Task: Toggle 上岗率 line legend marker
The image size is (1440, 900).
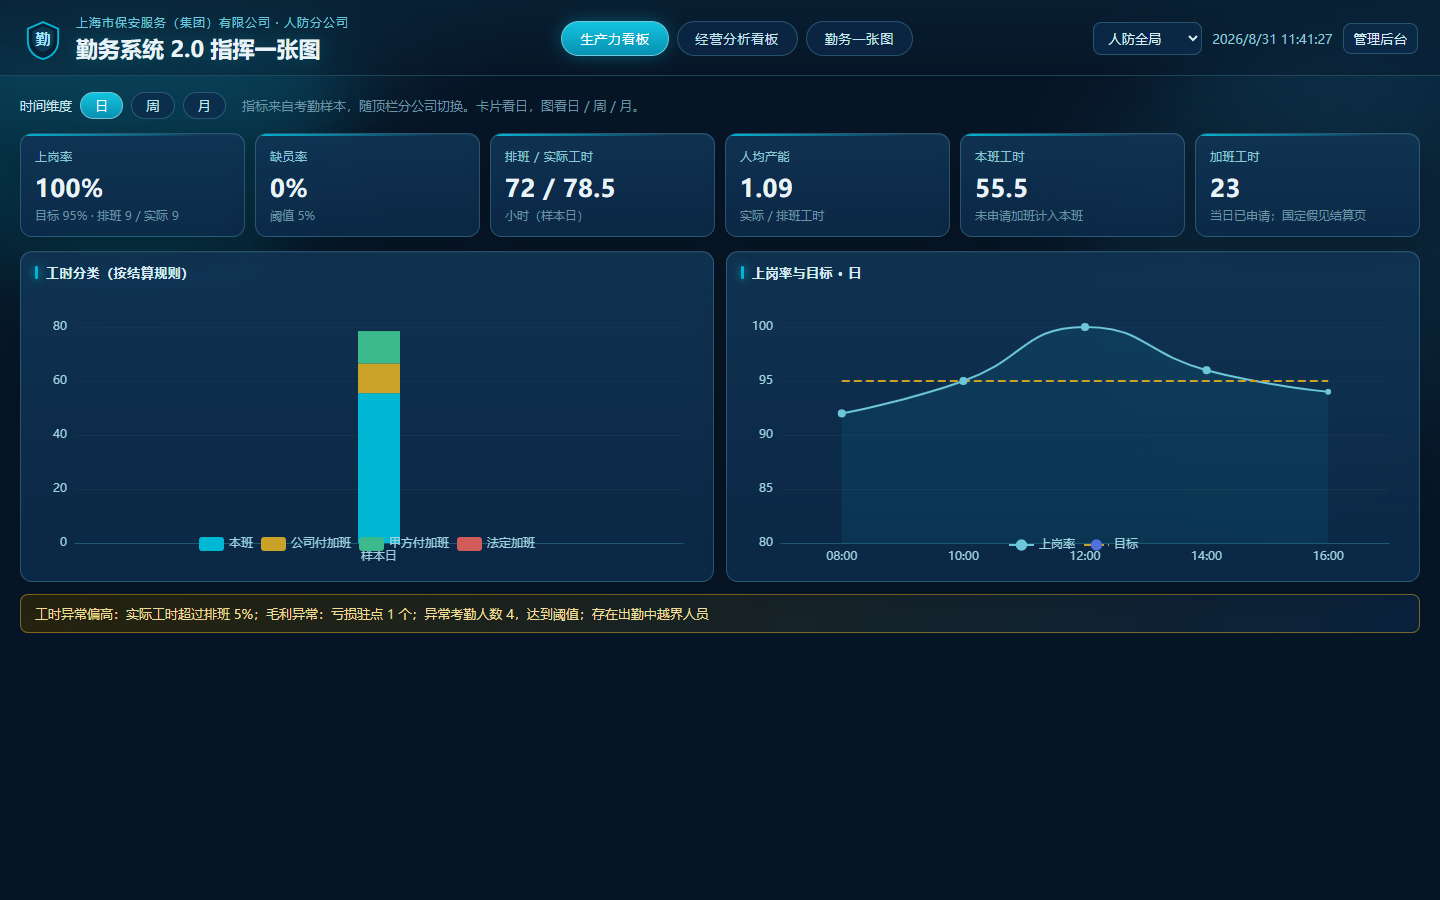Action: pyautogui.click(x=1021, y=545)
